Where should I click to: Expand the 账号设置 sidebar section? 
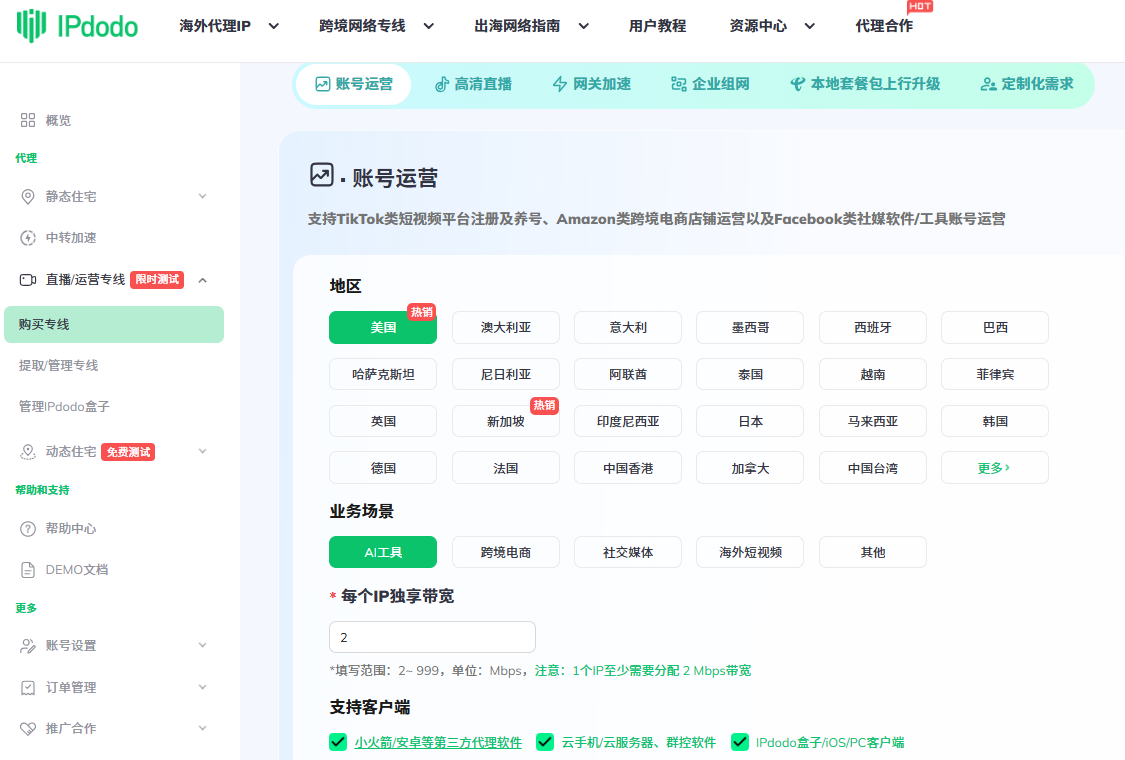[x=203, y=646]
